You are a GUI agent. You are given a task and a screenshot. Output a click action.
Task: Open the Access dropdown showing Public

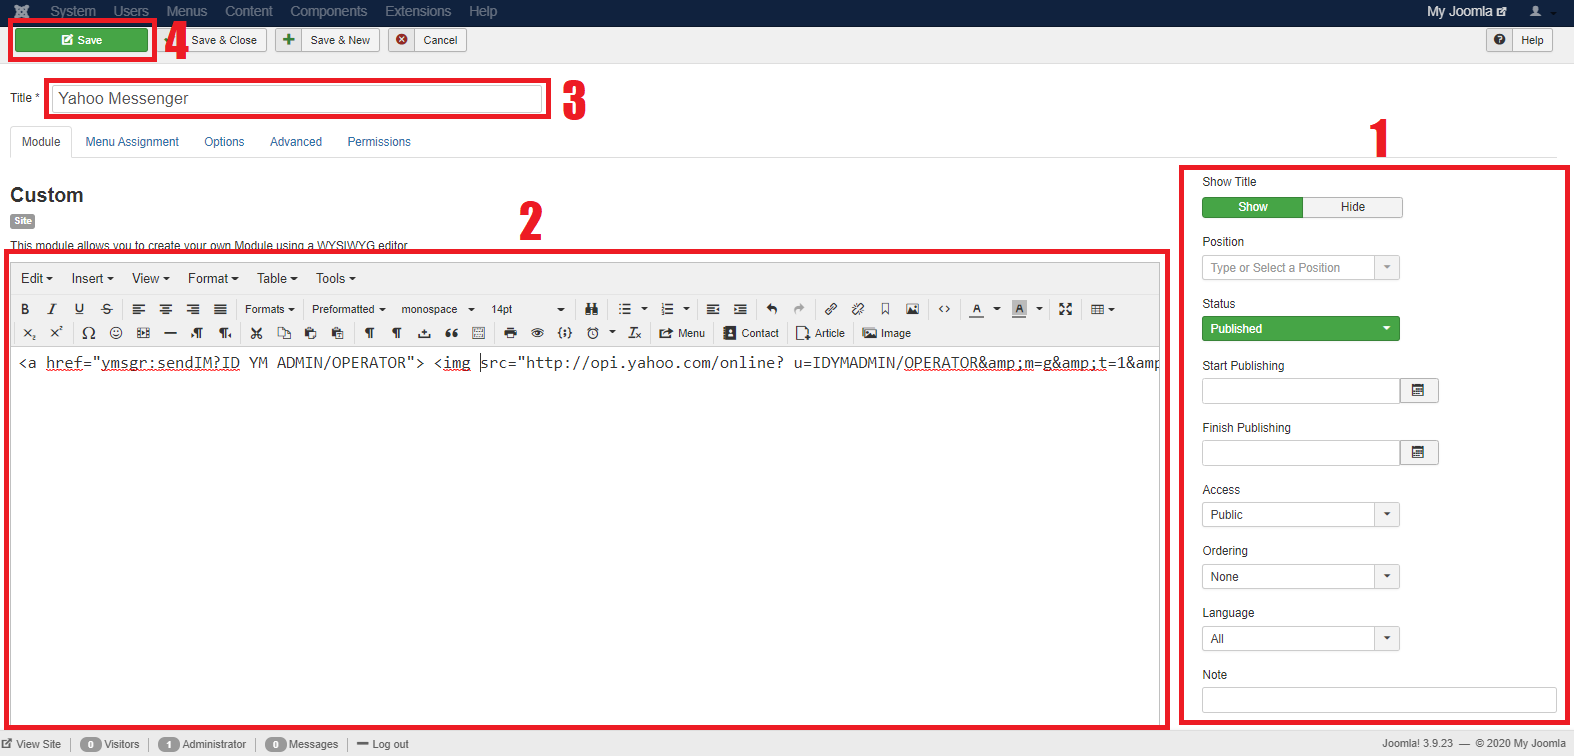click(1300, 515)
